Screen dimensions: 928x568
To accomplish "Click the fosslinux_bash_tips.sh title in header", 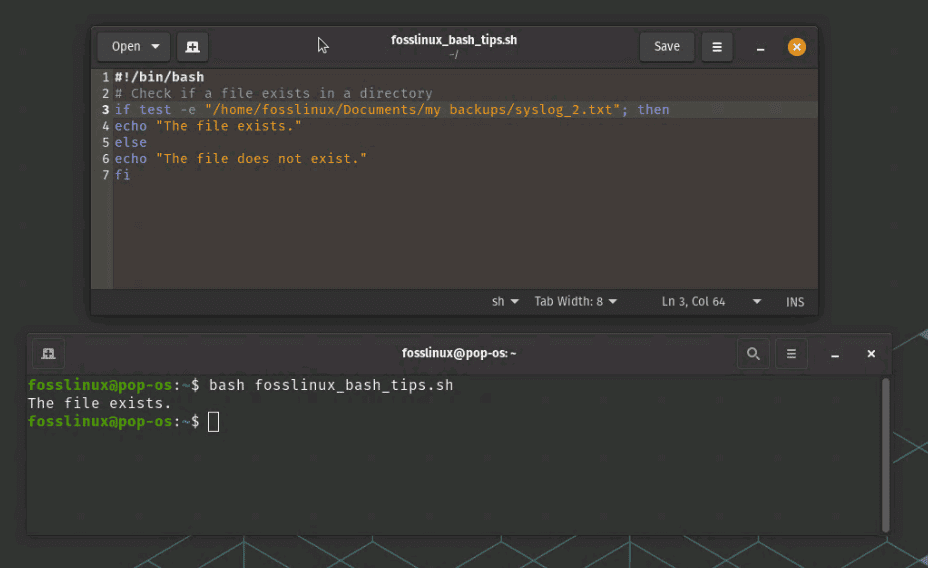I will (453, 41).
